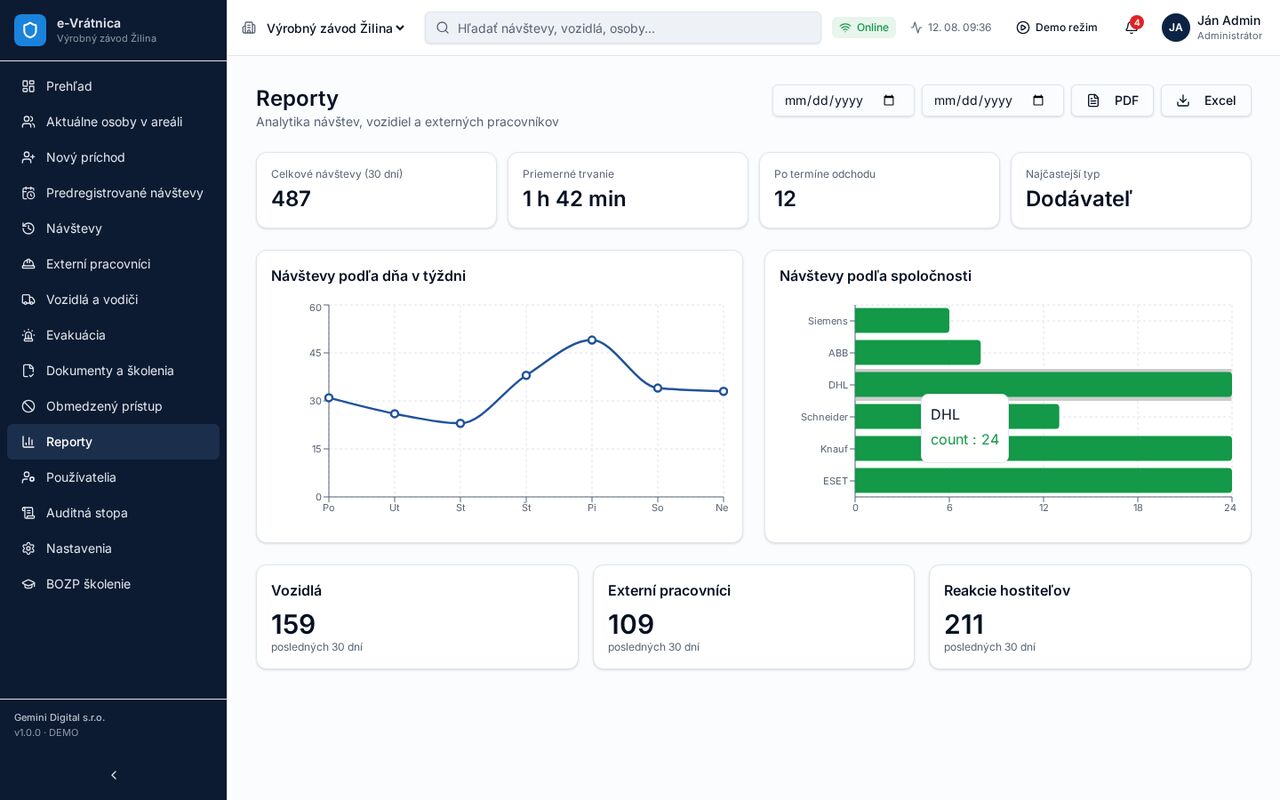Click the Evakuácia siren icon
This screenshot has width=1280, height=800.
click(28, 335)
